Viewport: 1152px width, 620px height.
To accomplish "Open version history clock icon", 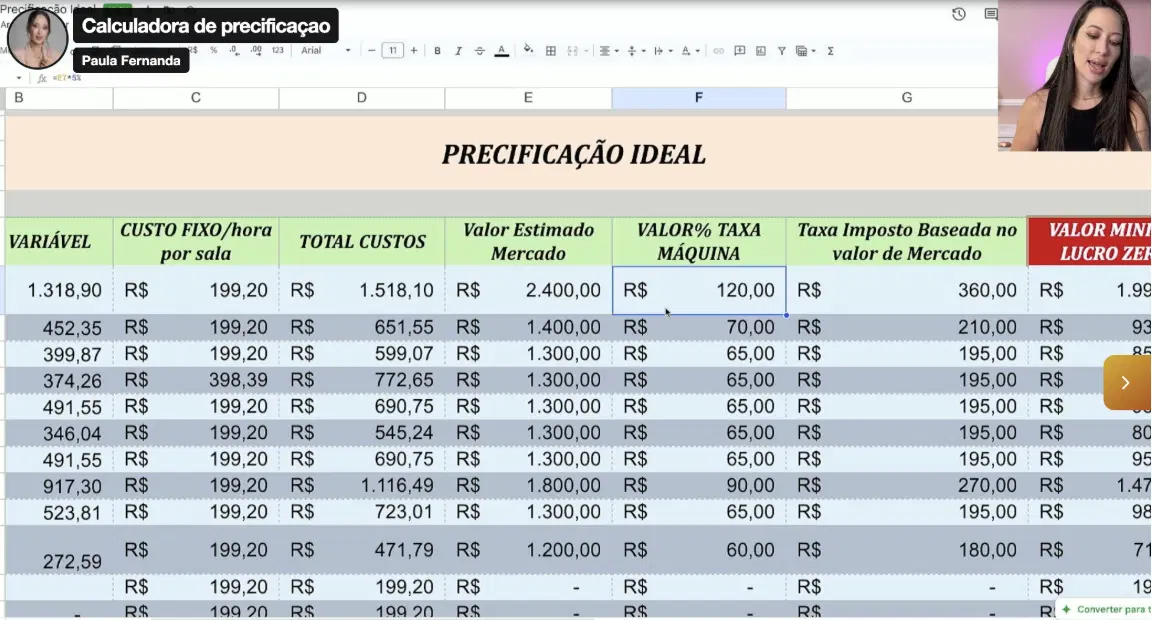I will tap(959, 14).
